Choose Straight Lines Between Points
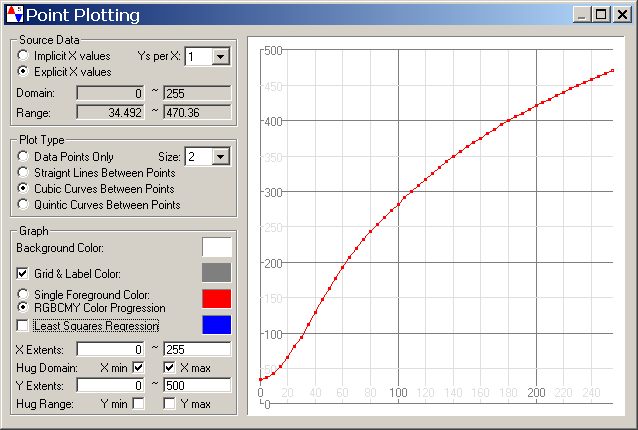This screenshot has width=638, height=430. tap(24, 173)
